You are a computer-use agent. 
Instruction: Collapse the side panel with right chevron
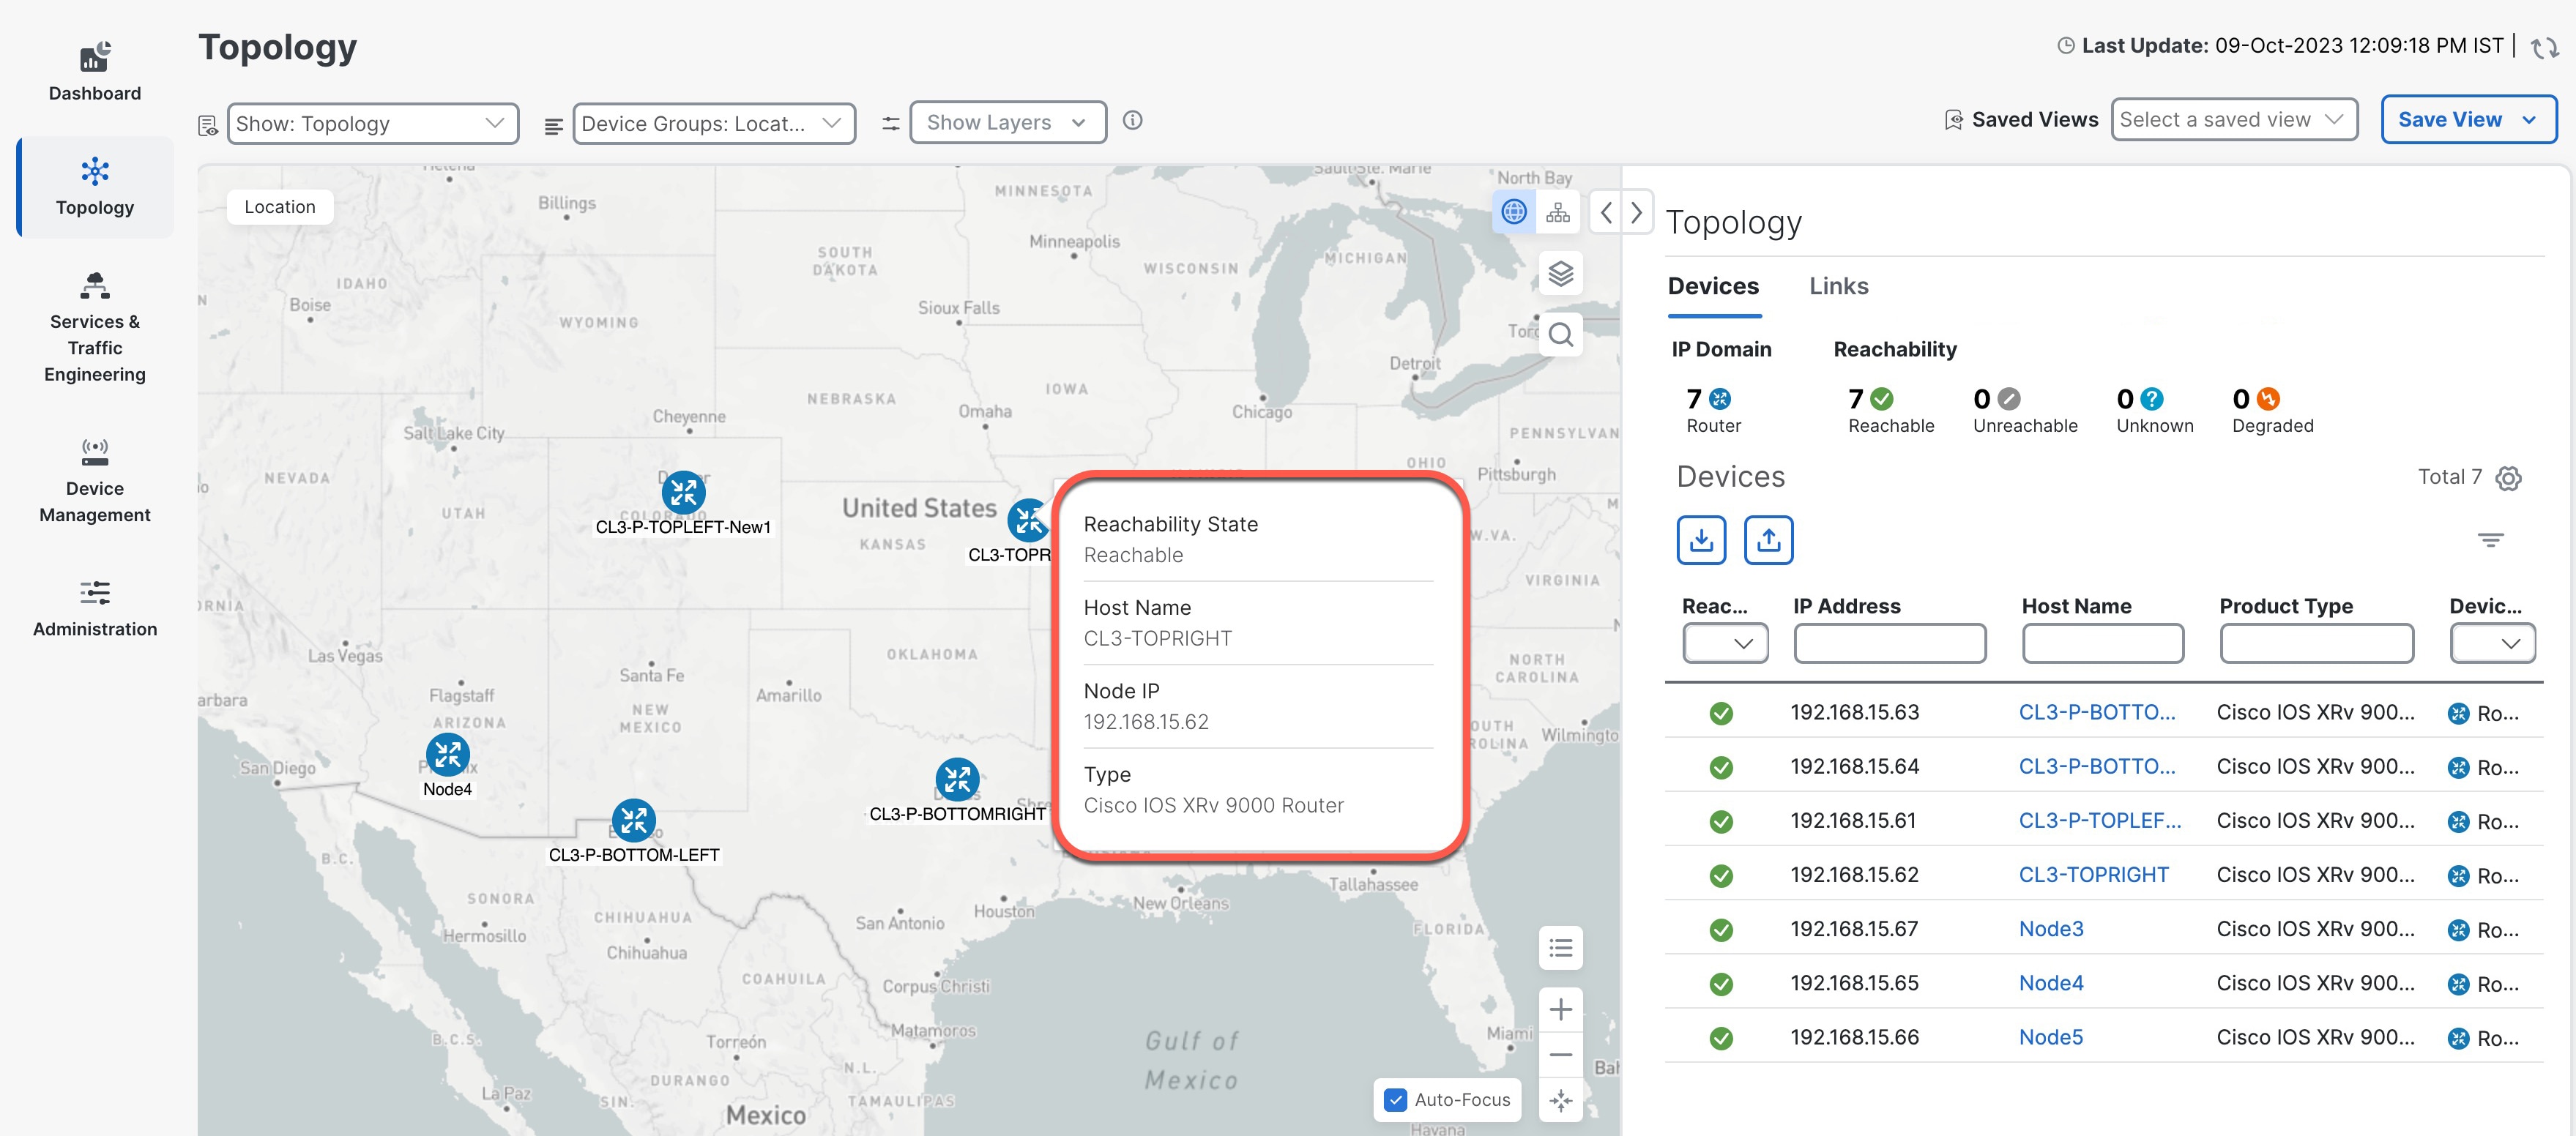(x=1636, y=212)
